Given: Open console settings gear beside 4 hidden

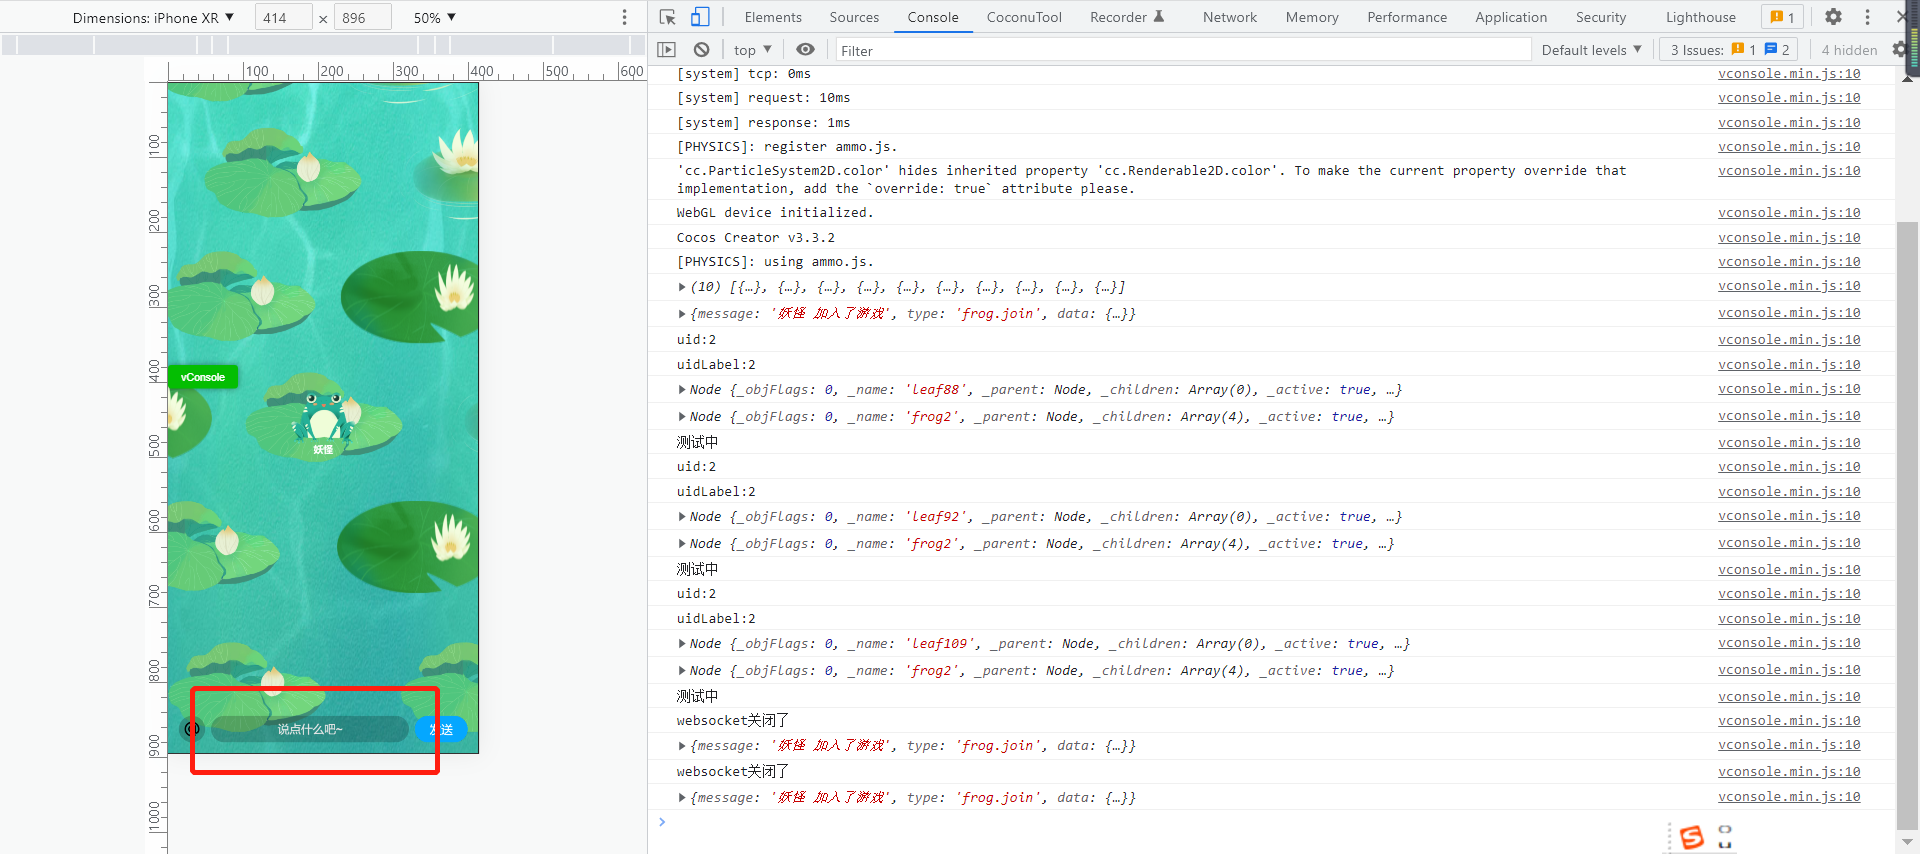Looking at the screenshot, I should 1899,50.
